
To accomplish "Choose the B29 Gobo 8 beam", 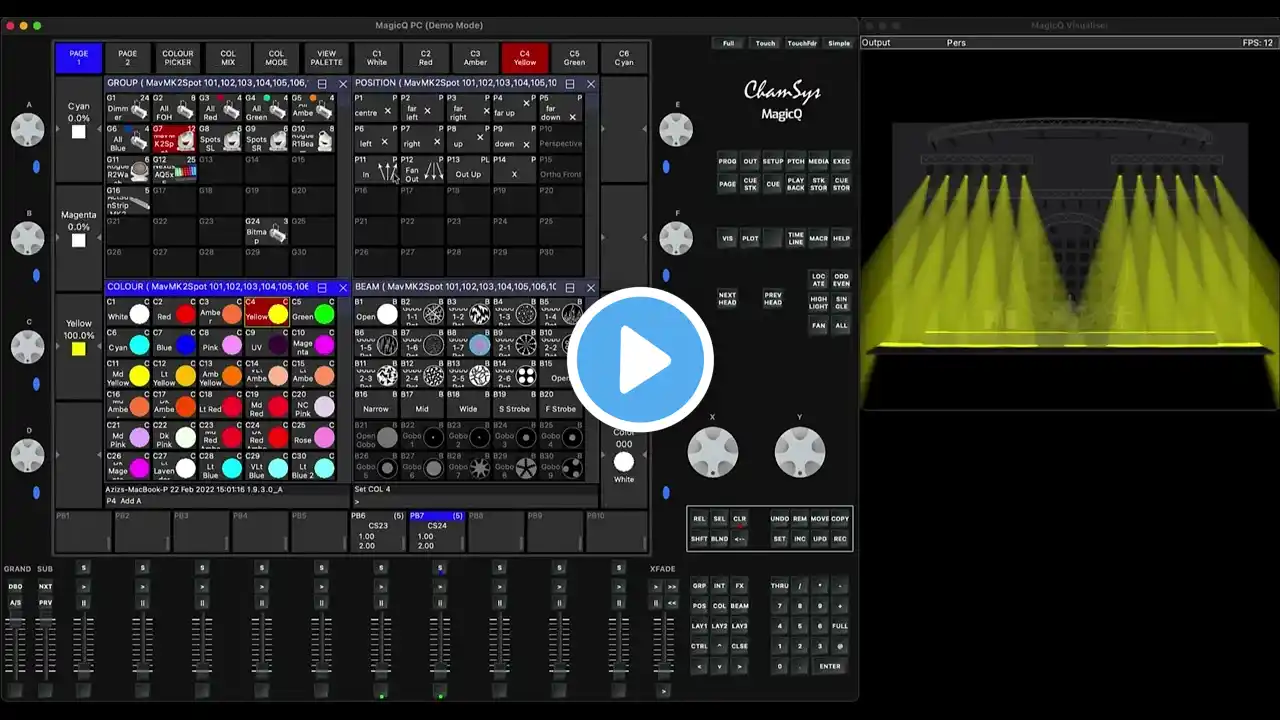I will click(514, 467).
